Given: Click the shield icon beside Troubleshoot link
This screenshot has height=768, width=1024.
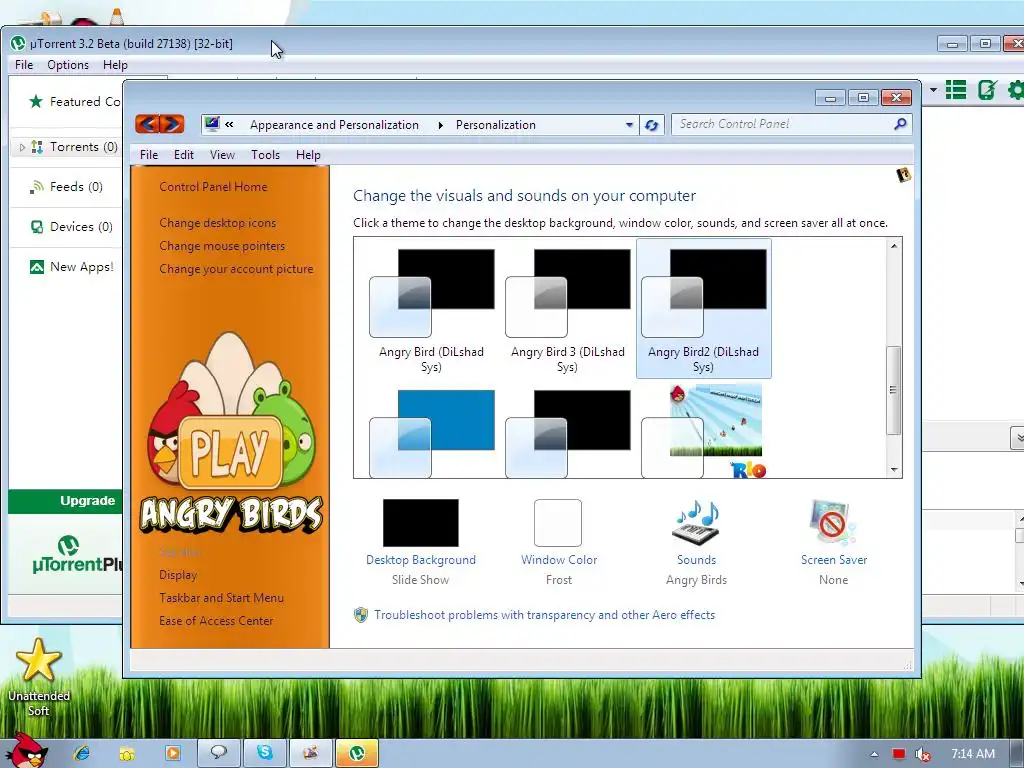Looking at the screenshot, I should click(360, 615).
